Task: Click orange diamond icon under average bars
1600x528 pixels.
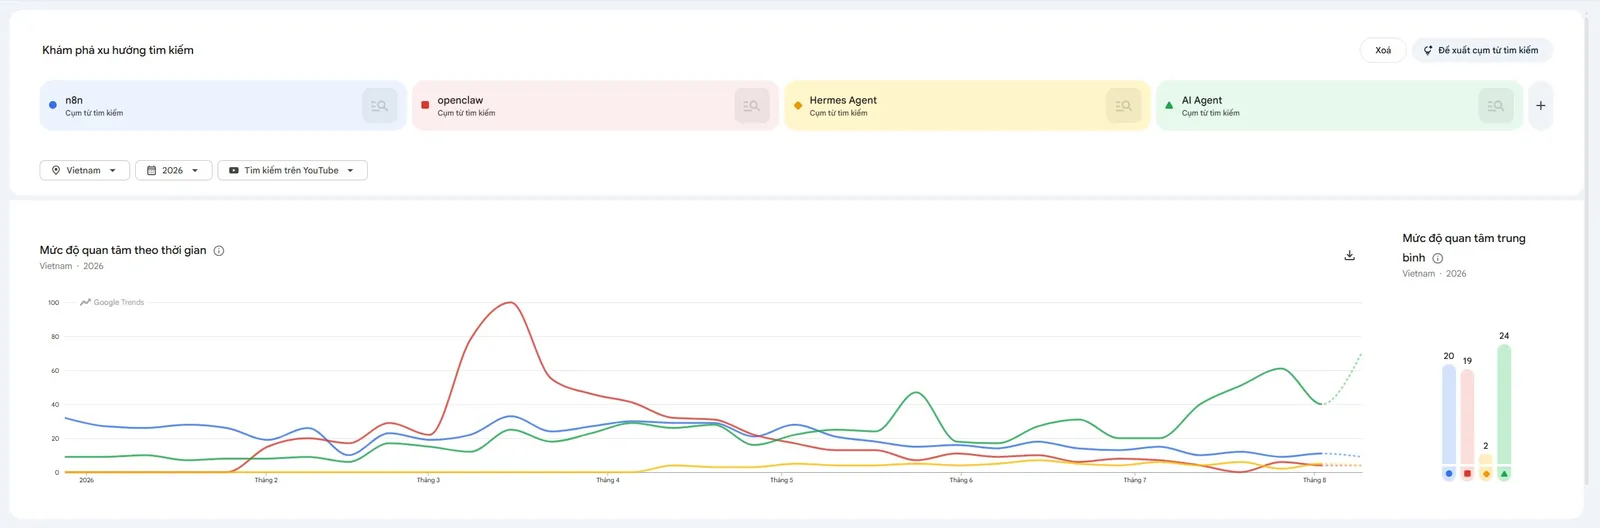Action: pyautogui.click(x=1486, y=474)
